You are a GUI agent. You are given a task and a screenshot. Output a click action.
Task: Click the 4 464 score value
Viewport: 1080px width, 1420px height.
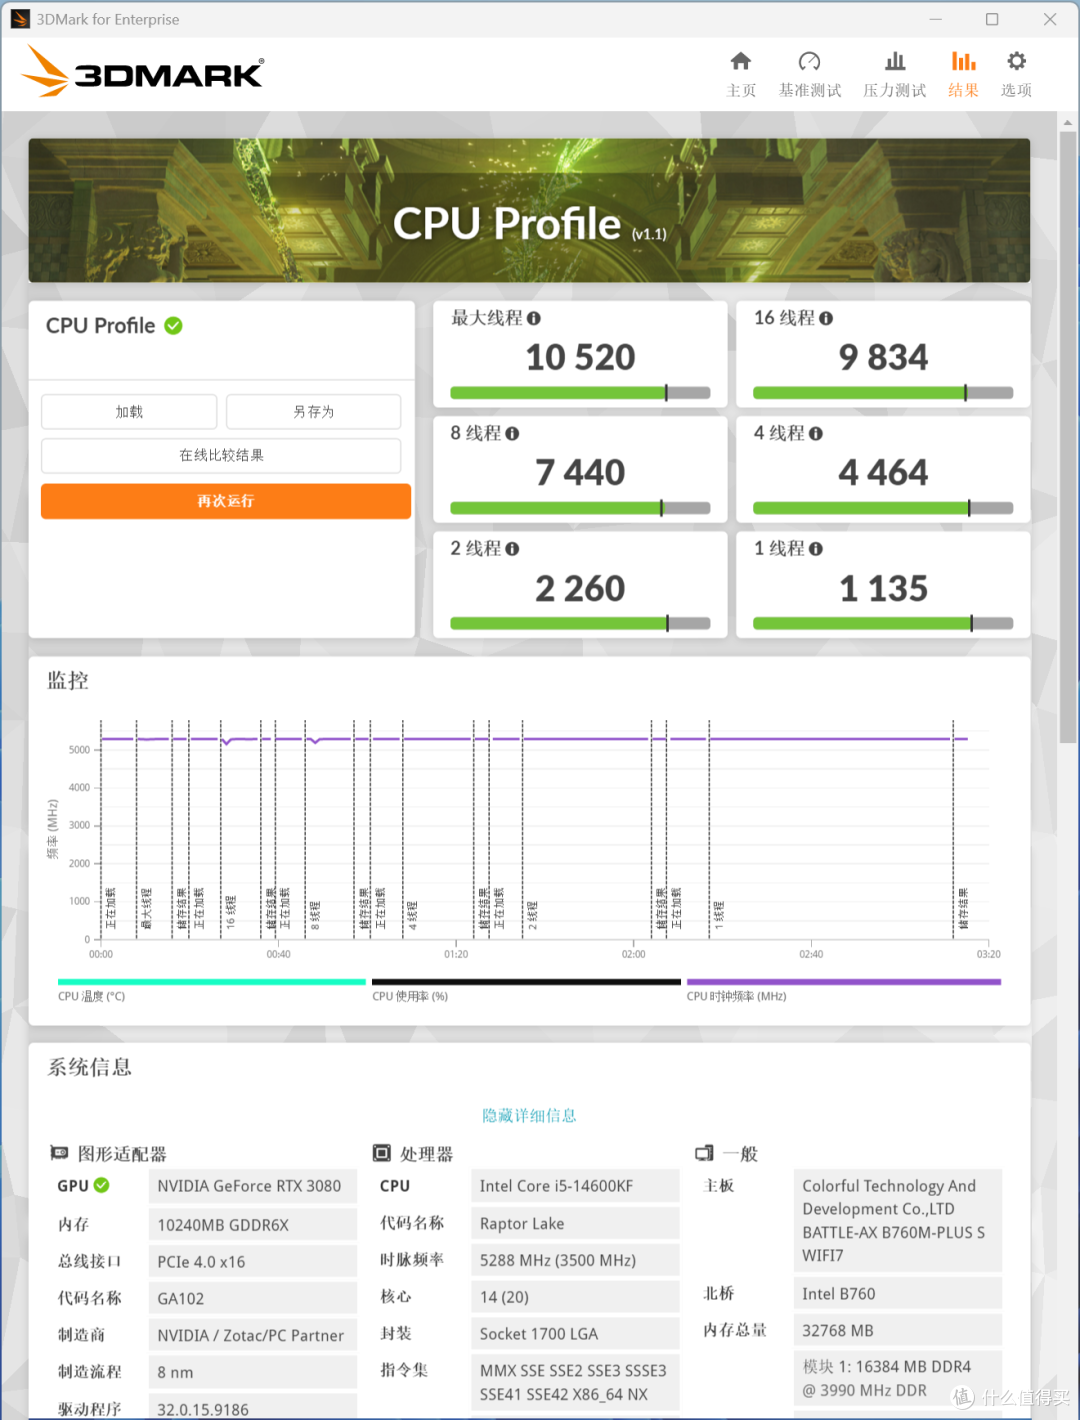tap(883, 472)
